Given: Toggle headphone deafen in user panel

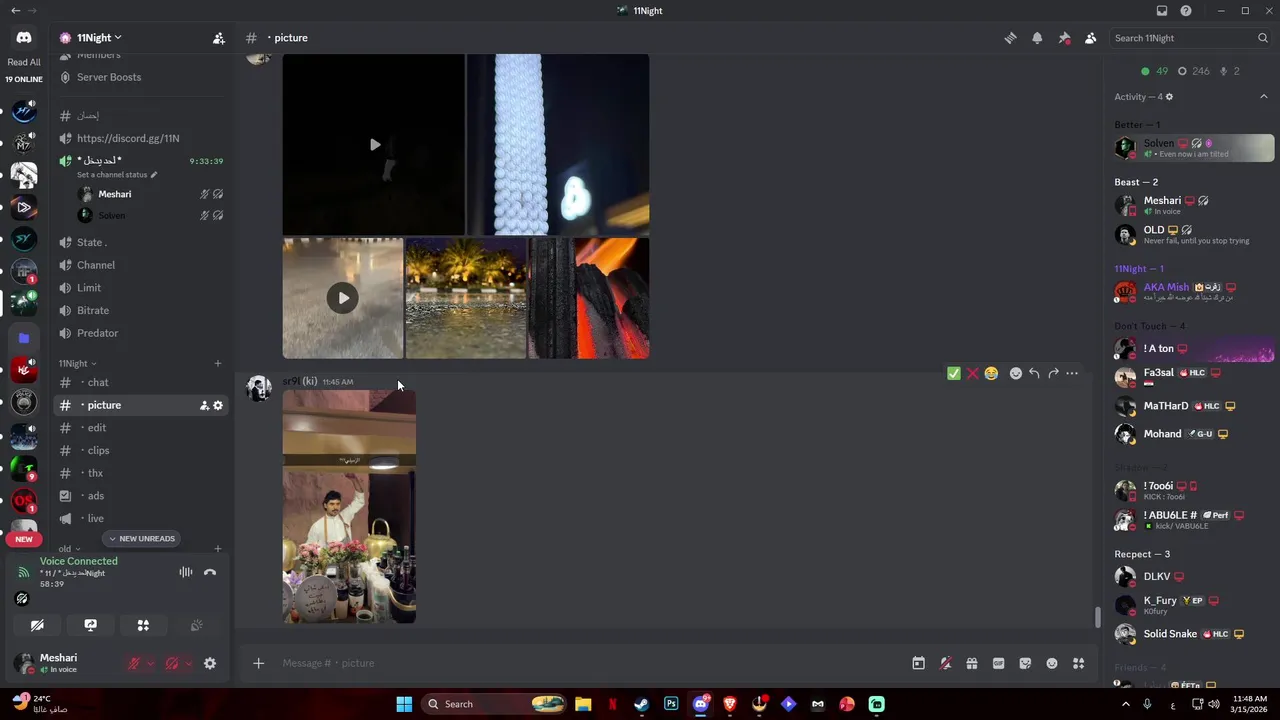Looking at the screenshot, I should (x=172, y=663).
